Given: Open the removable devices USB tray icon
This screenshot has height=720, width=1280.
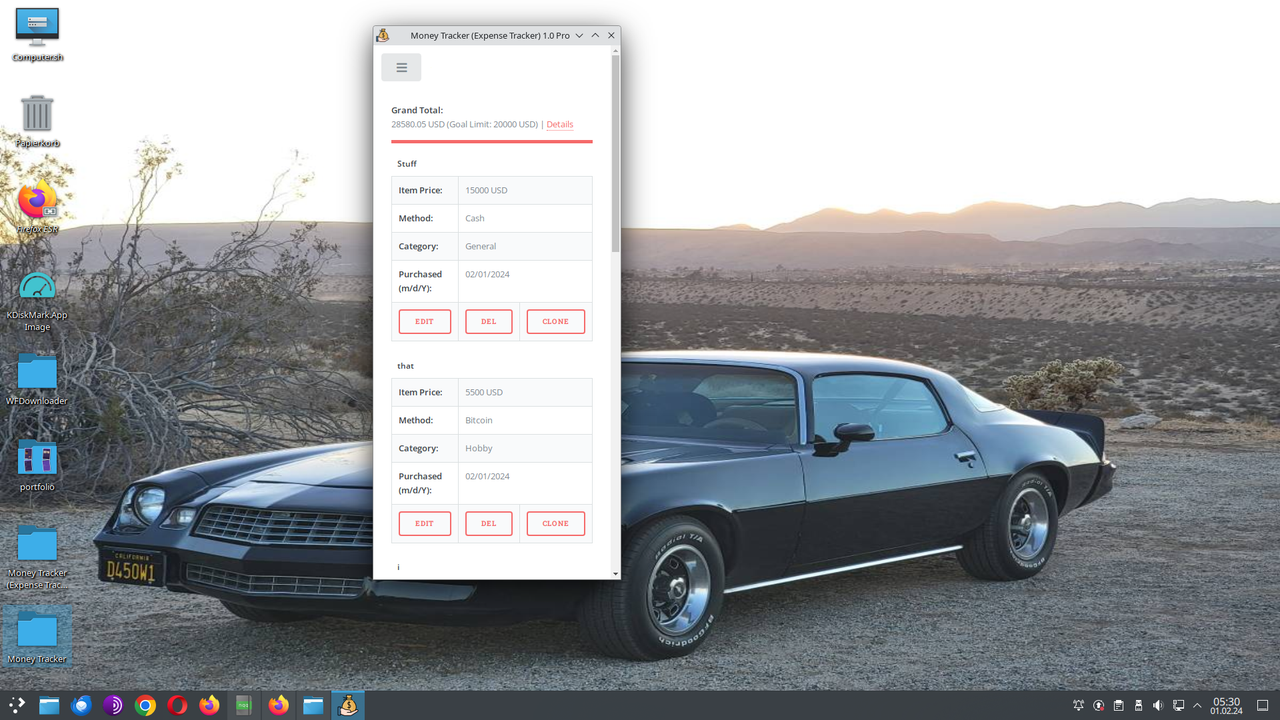Looking at the screenshot, I should click(1138, 705).
